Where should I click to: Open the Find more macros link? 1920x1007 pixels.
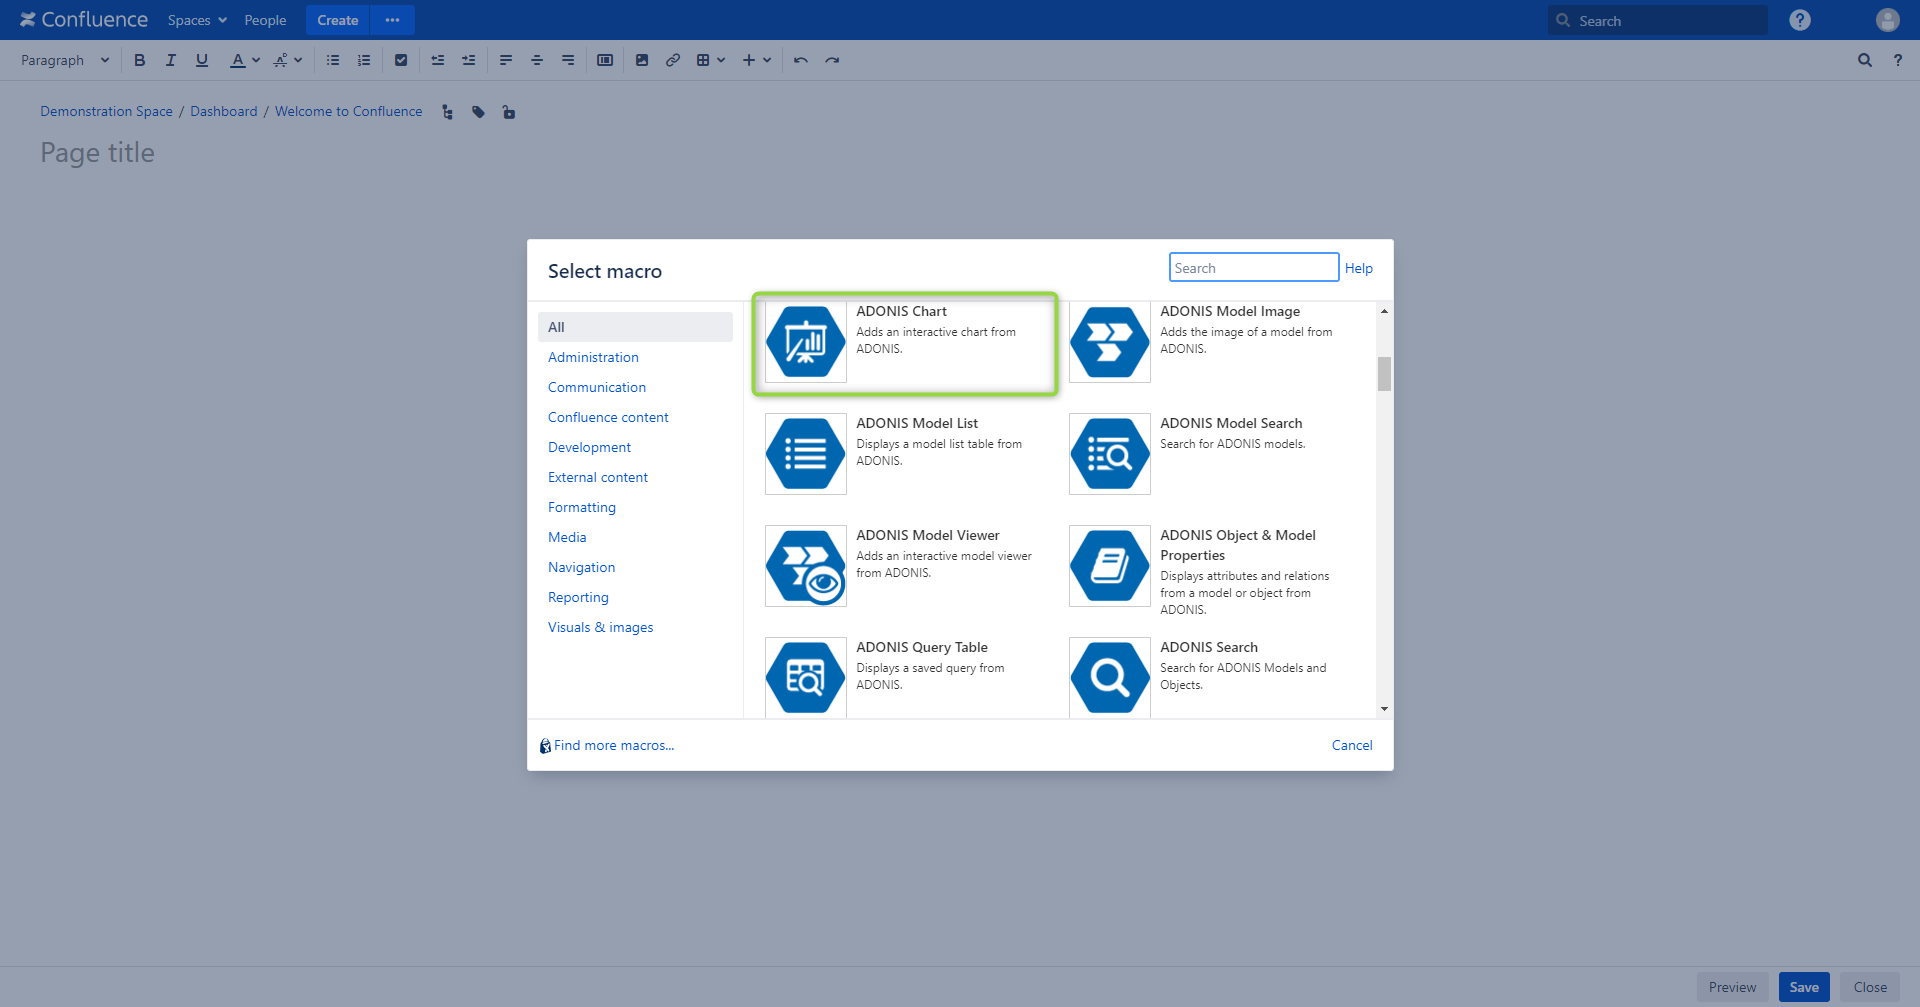(613, 745)
